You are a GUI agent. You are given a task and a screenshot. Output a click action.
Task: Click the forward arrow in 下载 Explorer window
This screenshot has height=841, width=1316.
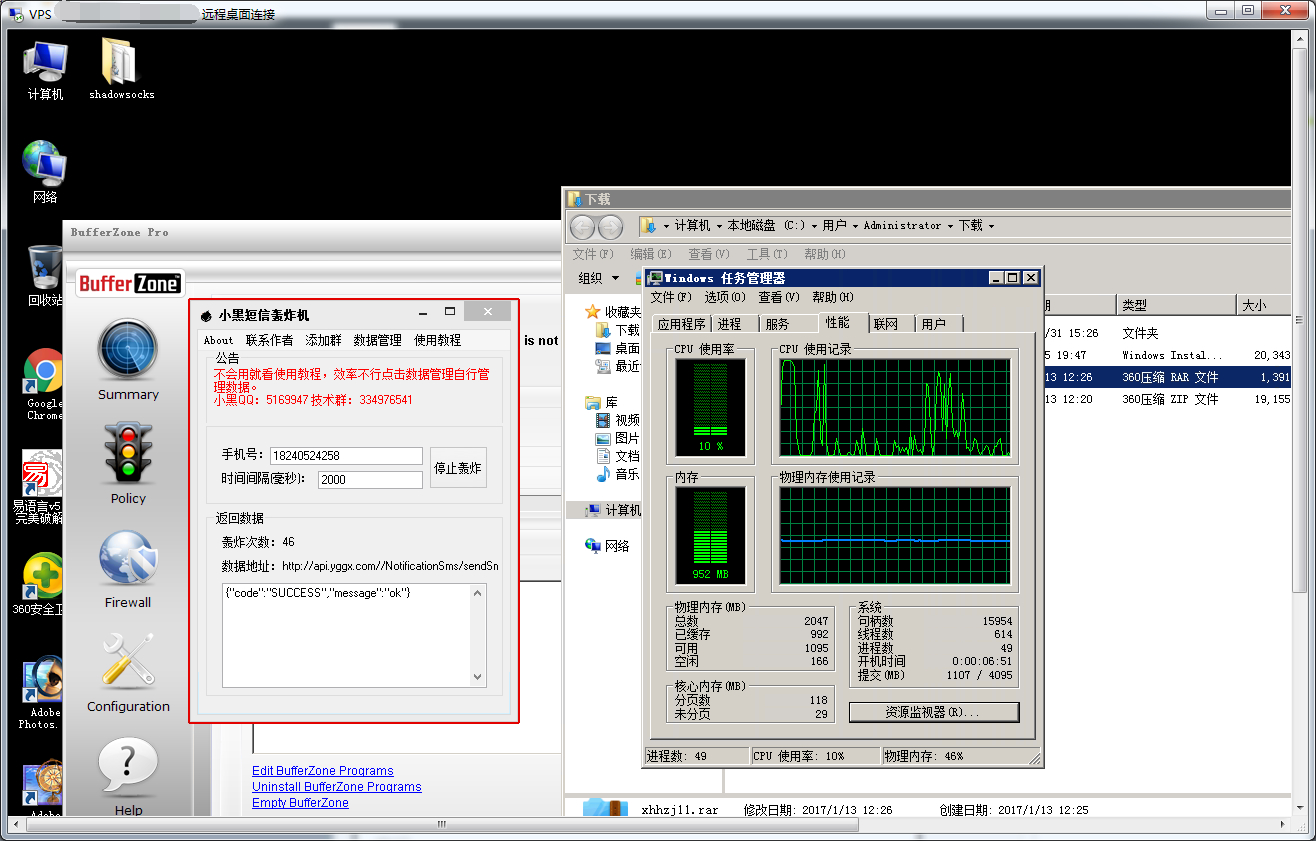610,226
